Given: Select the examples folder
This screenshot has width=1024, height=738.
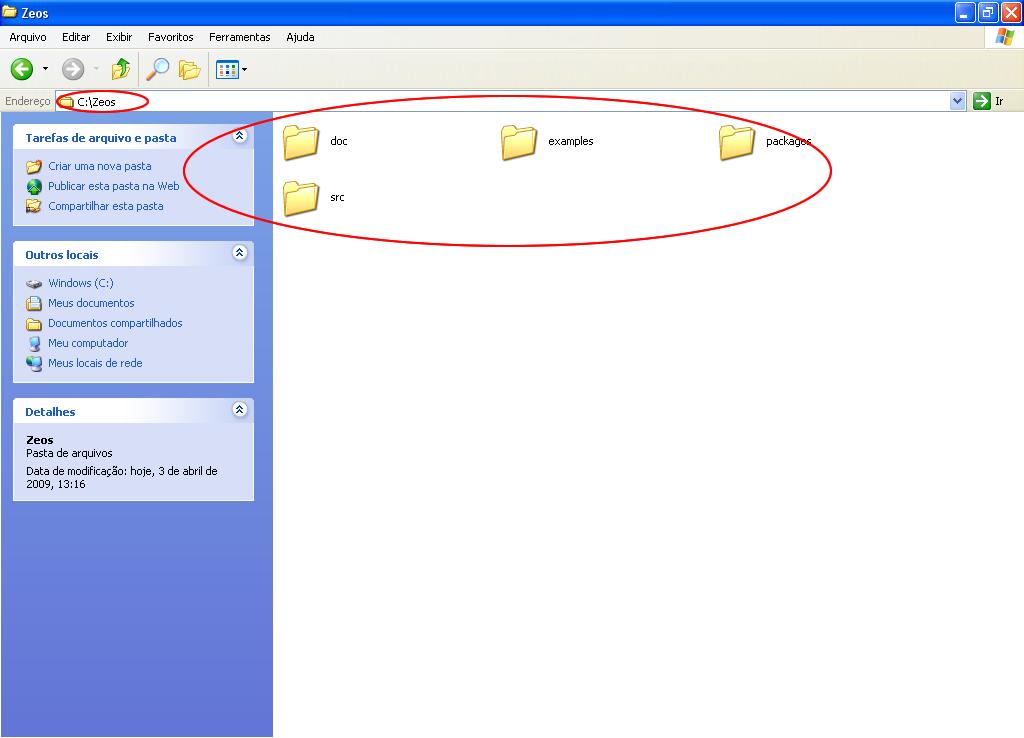Looking at the screenshot, I should [x=519, y=142].
